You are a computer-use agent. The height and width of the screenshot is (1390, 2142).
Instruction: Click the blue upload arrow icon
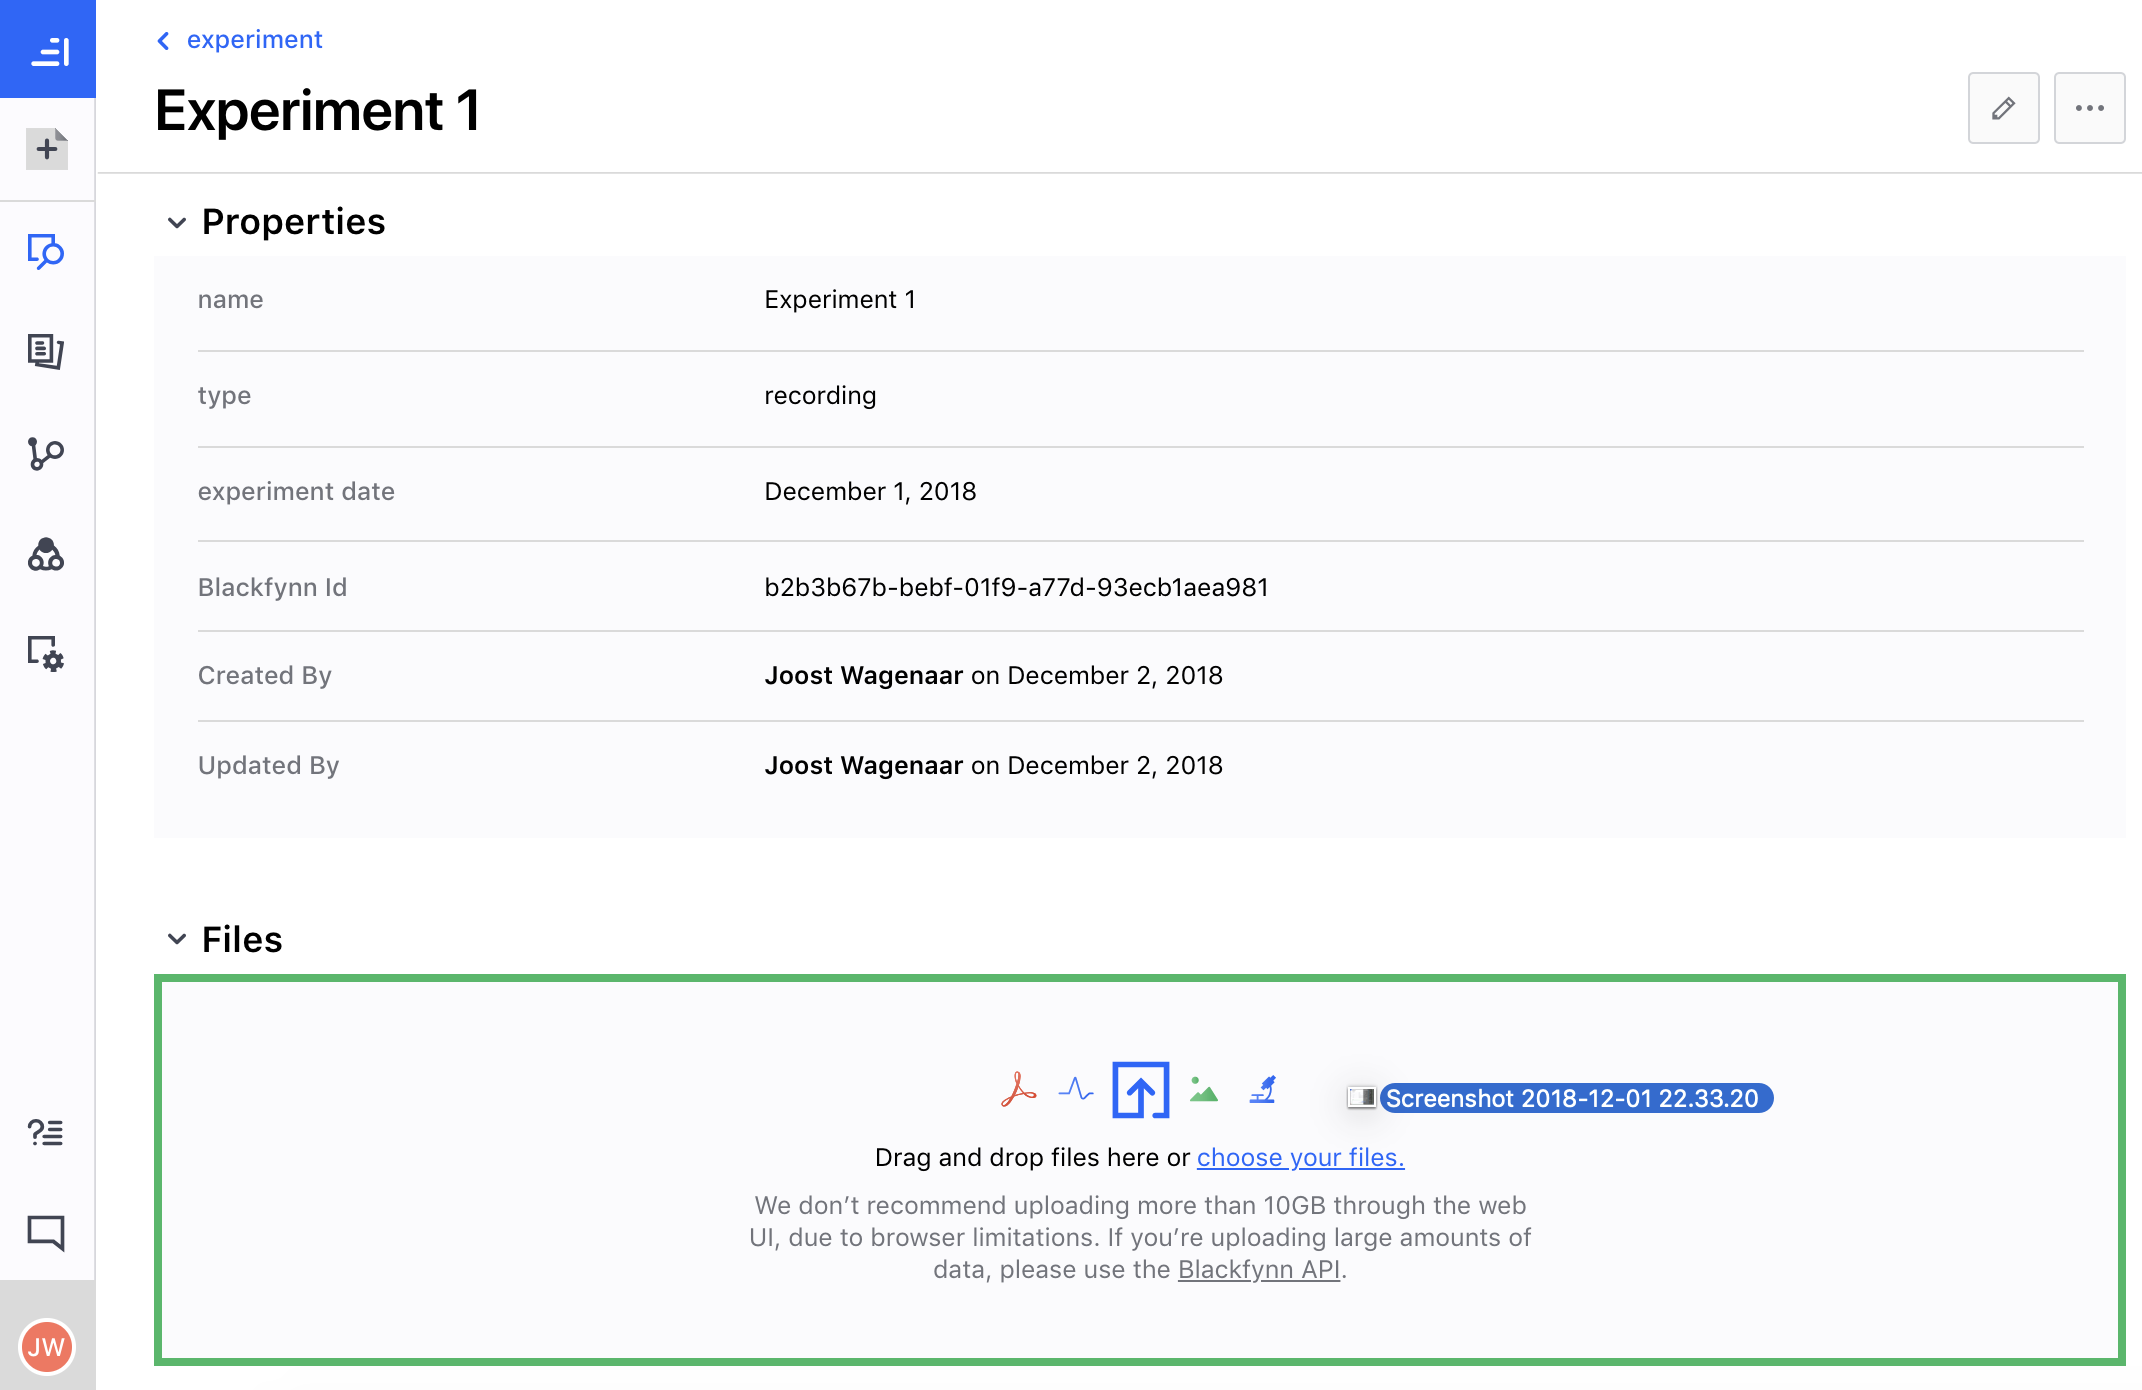[1140, 1090]
